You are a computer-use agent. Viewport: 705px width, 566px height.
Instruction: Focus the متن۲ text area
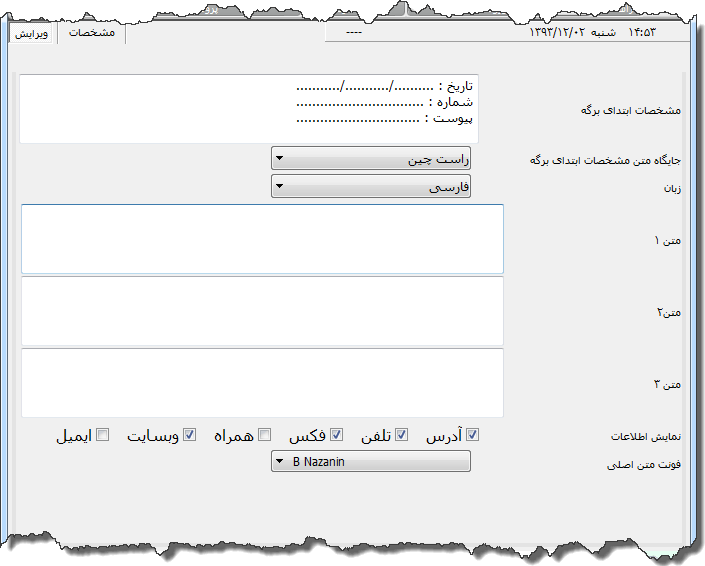click(262, 311)
